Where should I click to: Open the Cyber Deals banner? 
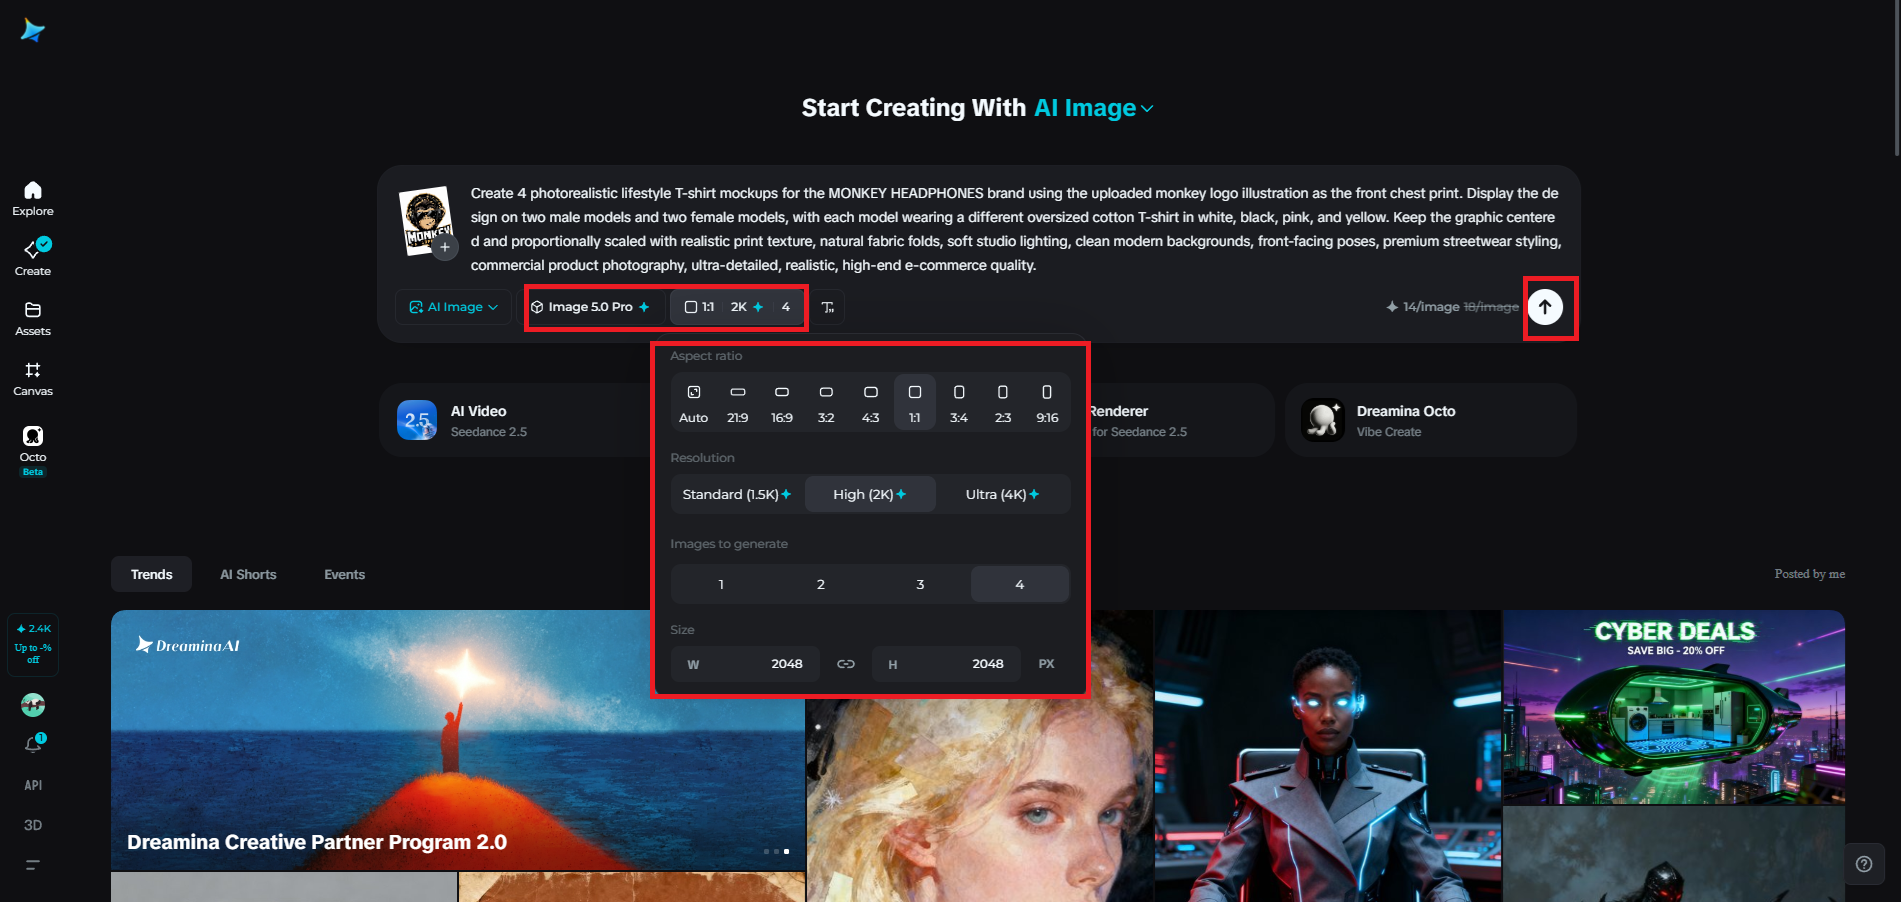tap(1674, 707)
